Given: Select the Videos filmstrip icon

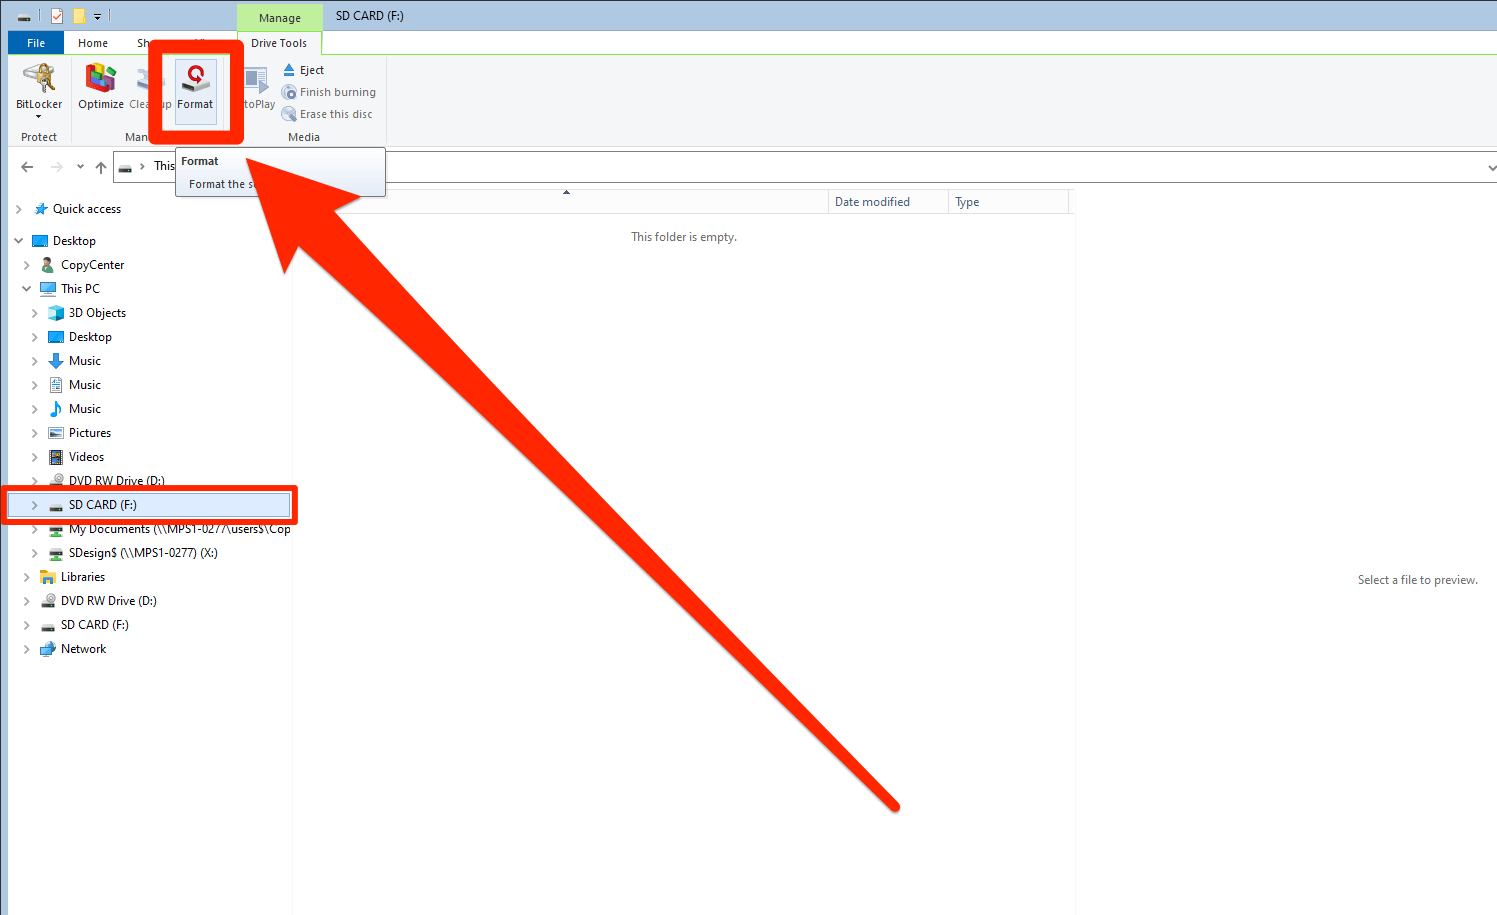Looking at the screenshot, I should [56, 457].
